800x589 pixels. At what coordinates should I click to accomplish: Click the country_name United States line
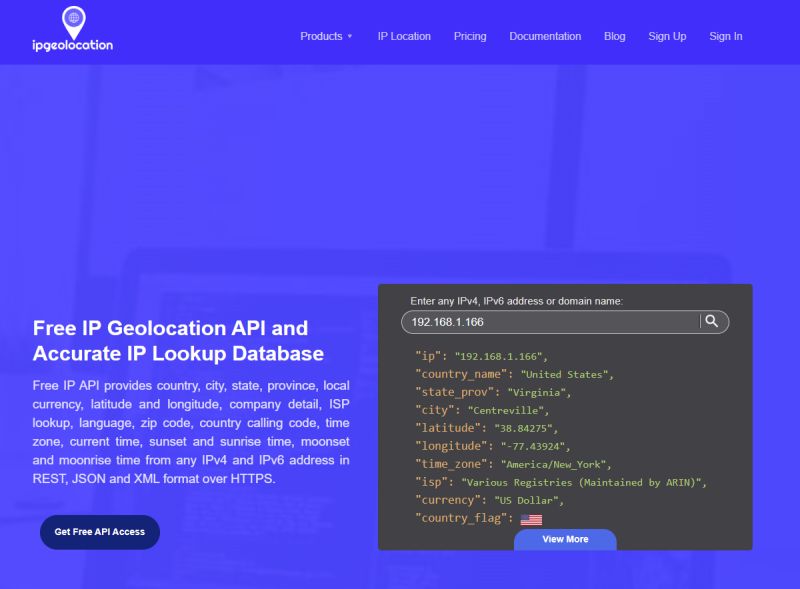pyautogui.click(x=514, y=374)
